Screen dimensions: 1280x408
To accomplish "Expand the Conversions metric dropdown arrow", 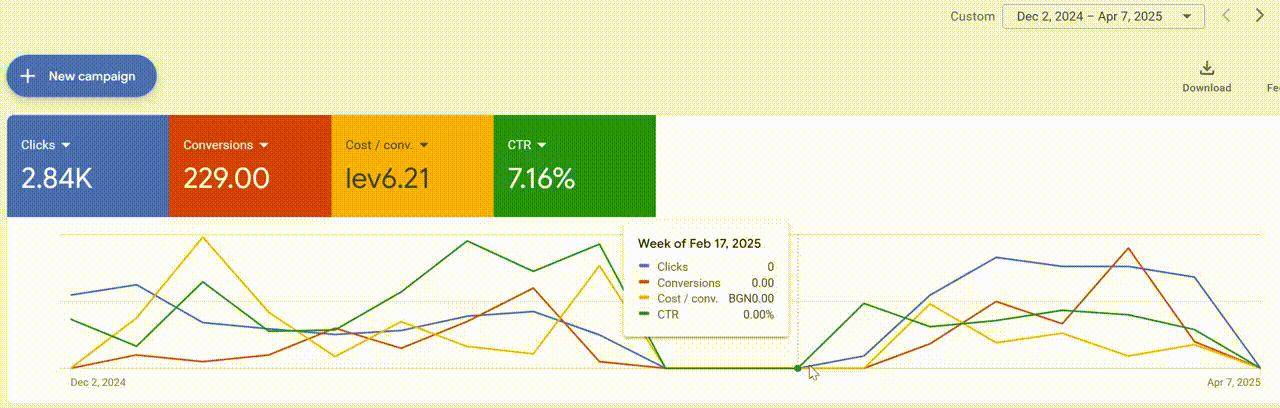I will click(264, 146).
